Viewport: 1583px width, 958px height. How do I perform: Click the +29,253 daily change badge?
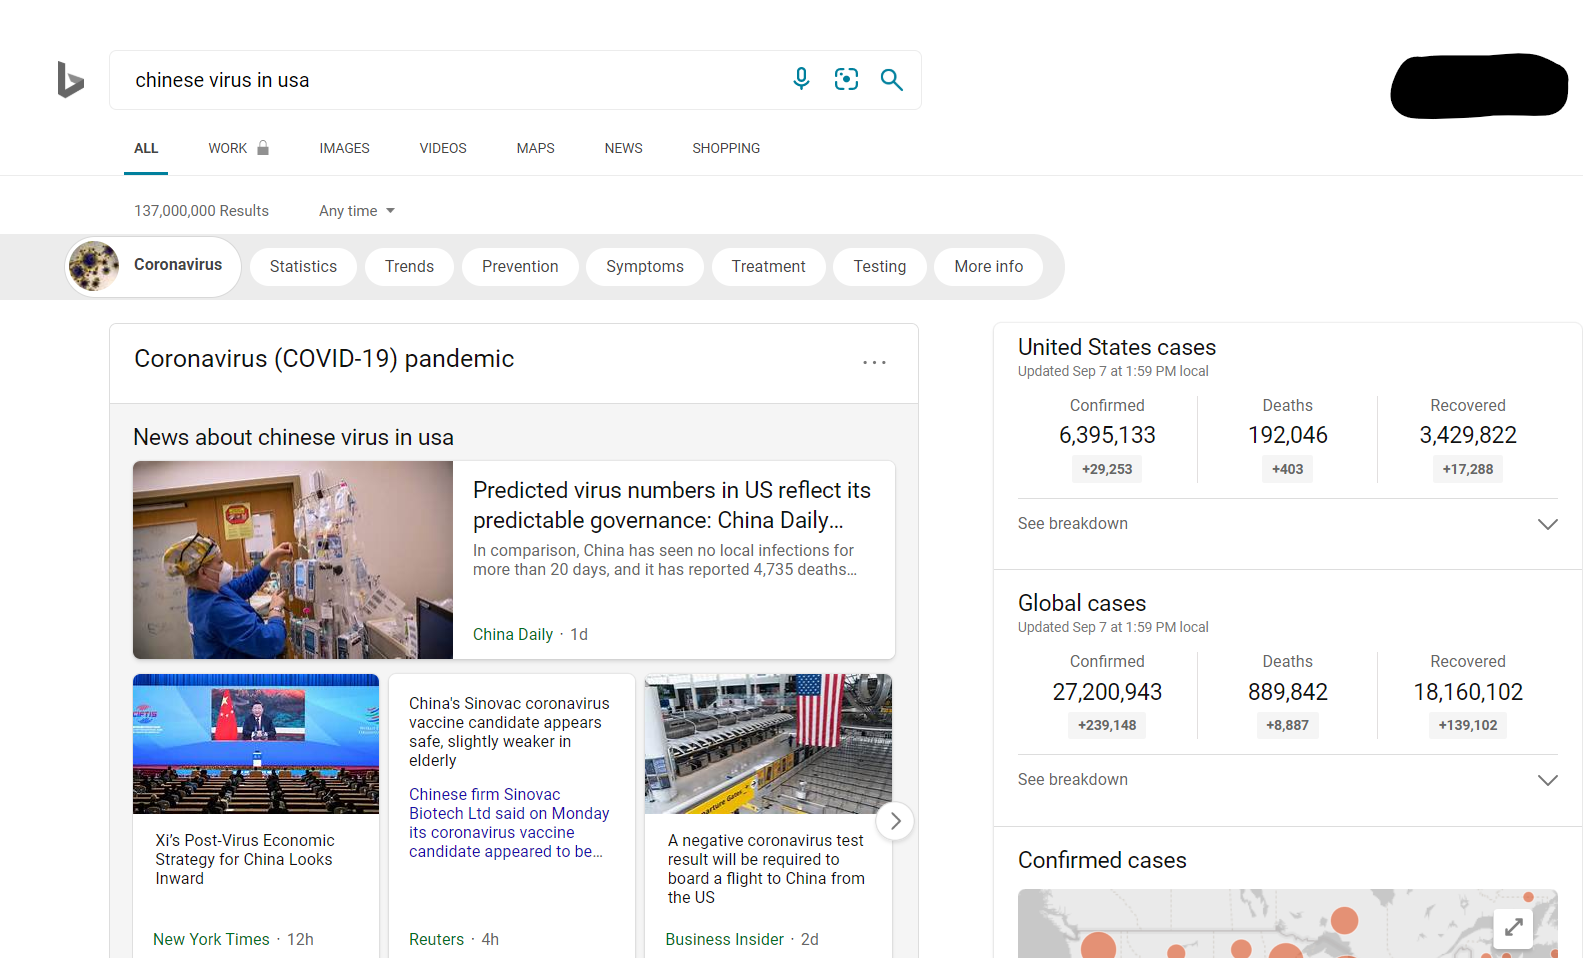[1107, 469]
